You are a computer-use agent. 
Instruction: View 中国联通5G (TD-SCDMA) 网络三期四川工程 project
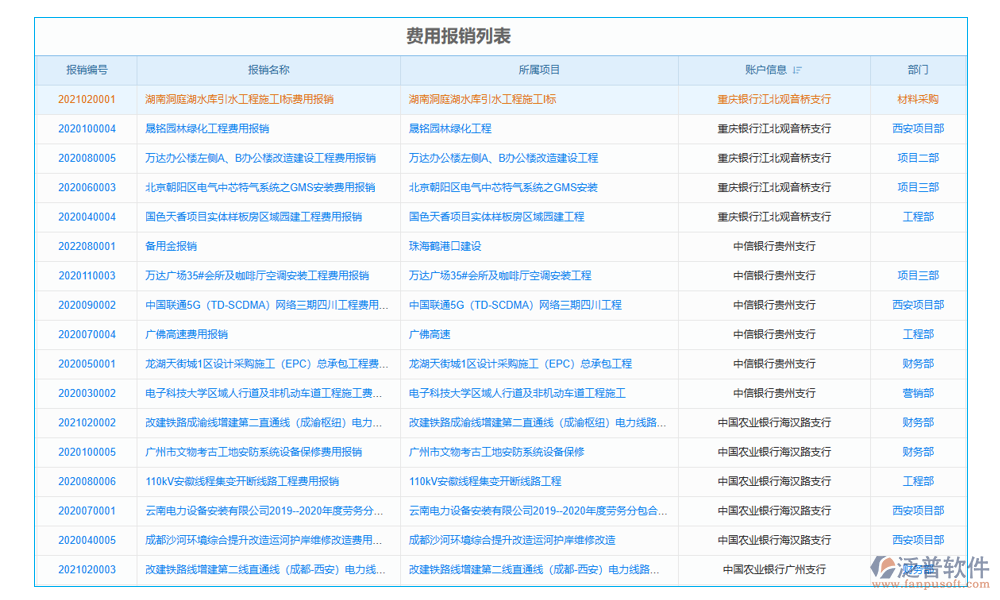[x=517, y=305]
